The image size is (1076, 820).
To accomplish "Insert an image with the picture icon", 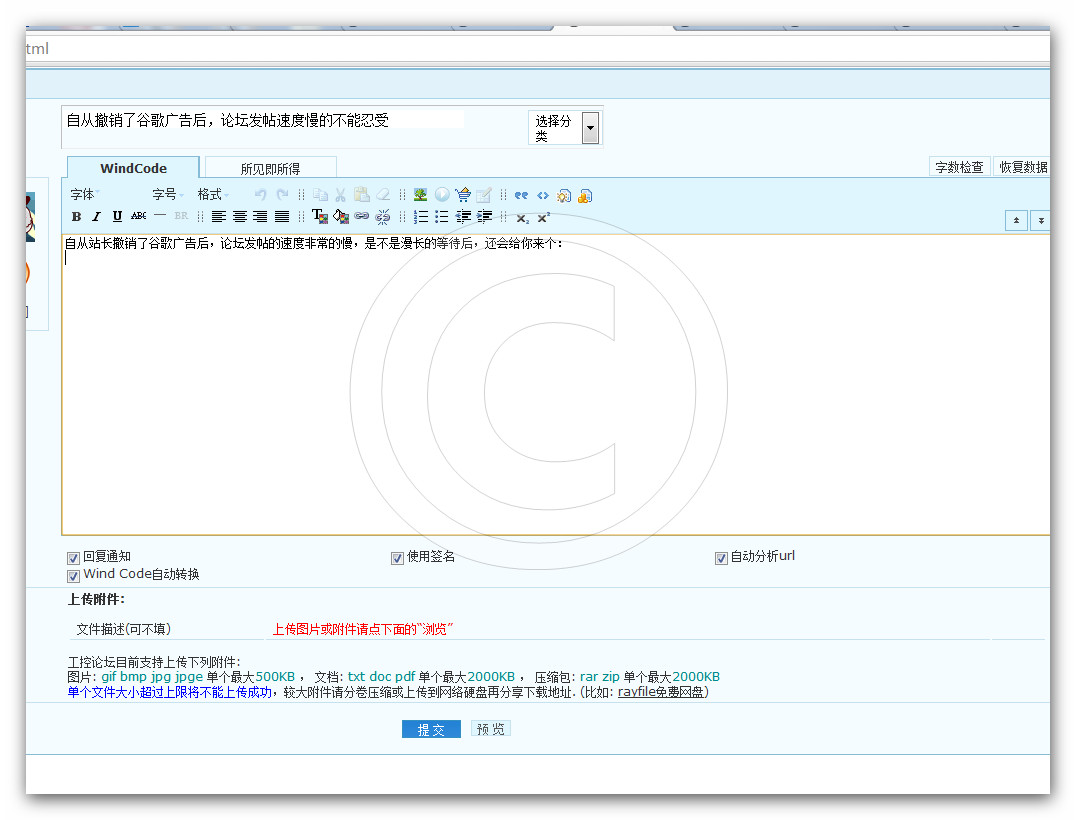I will [x=420, y=195].
